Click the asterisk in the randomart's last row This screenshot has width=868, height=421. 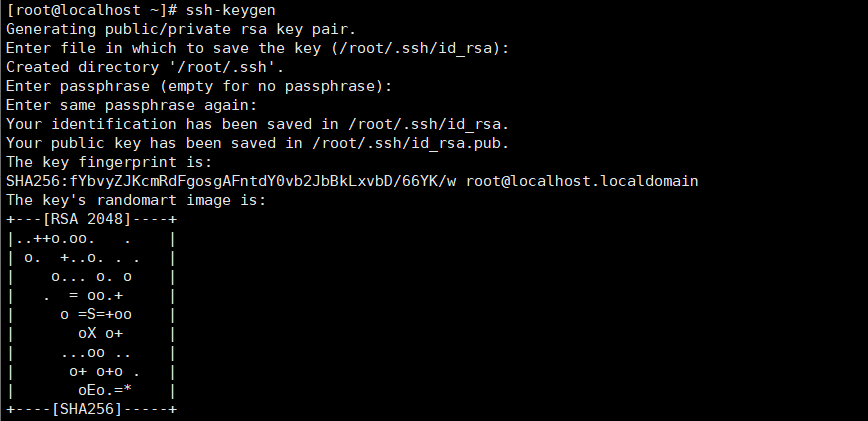[x=125, y=390]
